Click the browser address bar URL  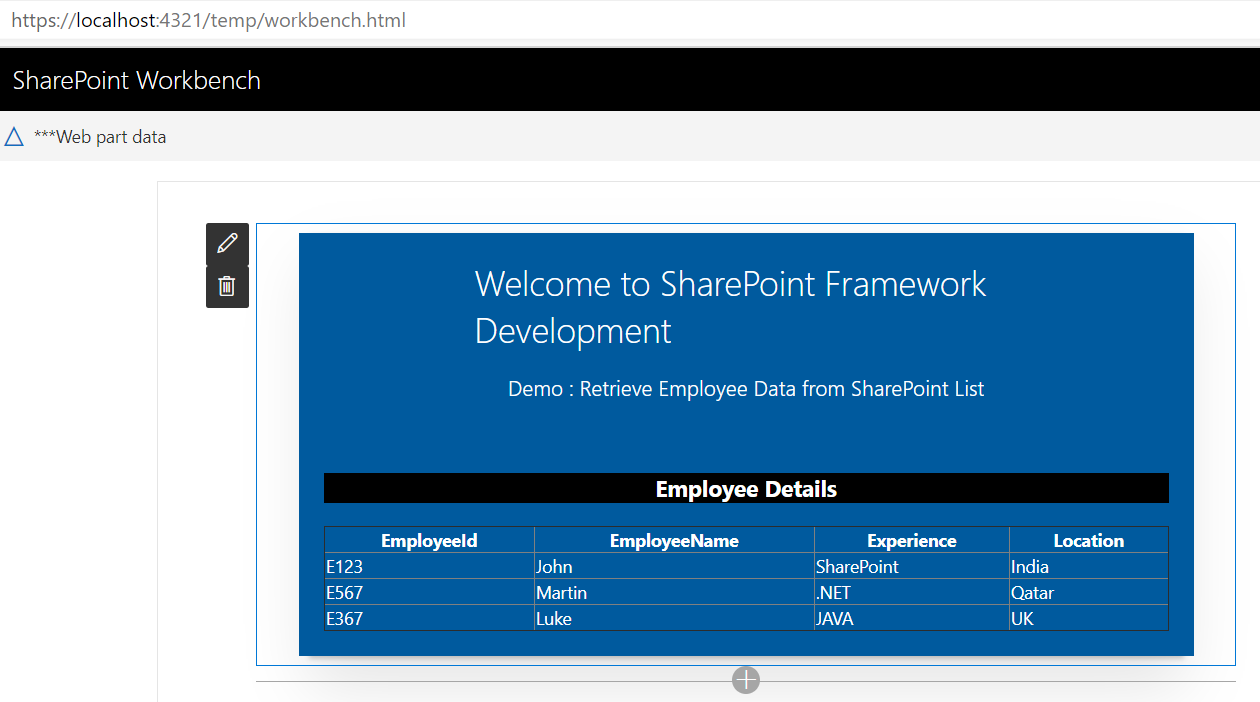point(209,20)
